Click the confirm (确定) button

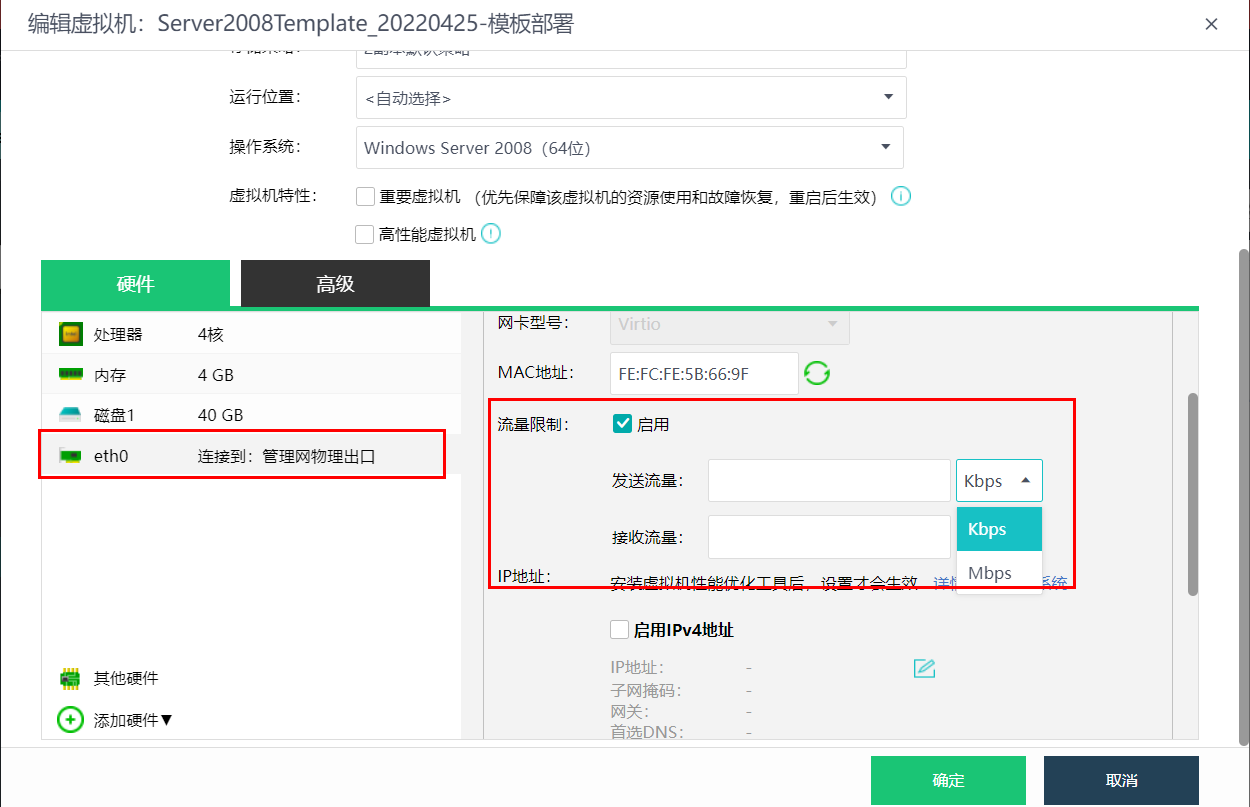pos(947,780)
